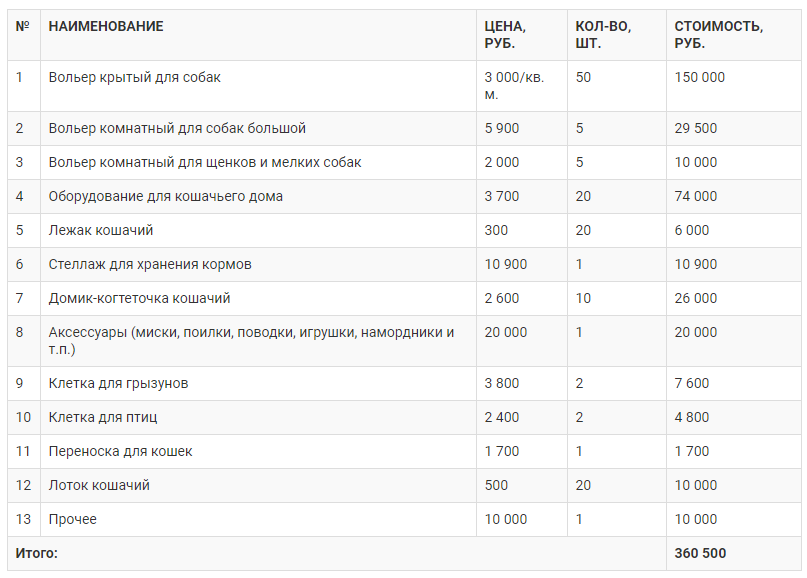This screenshot has height=578, width=807.
Task: Select the cell Стеллаж для хранения кормов
Action: point(258,264)
